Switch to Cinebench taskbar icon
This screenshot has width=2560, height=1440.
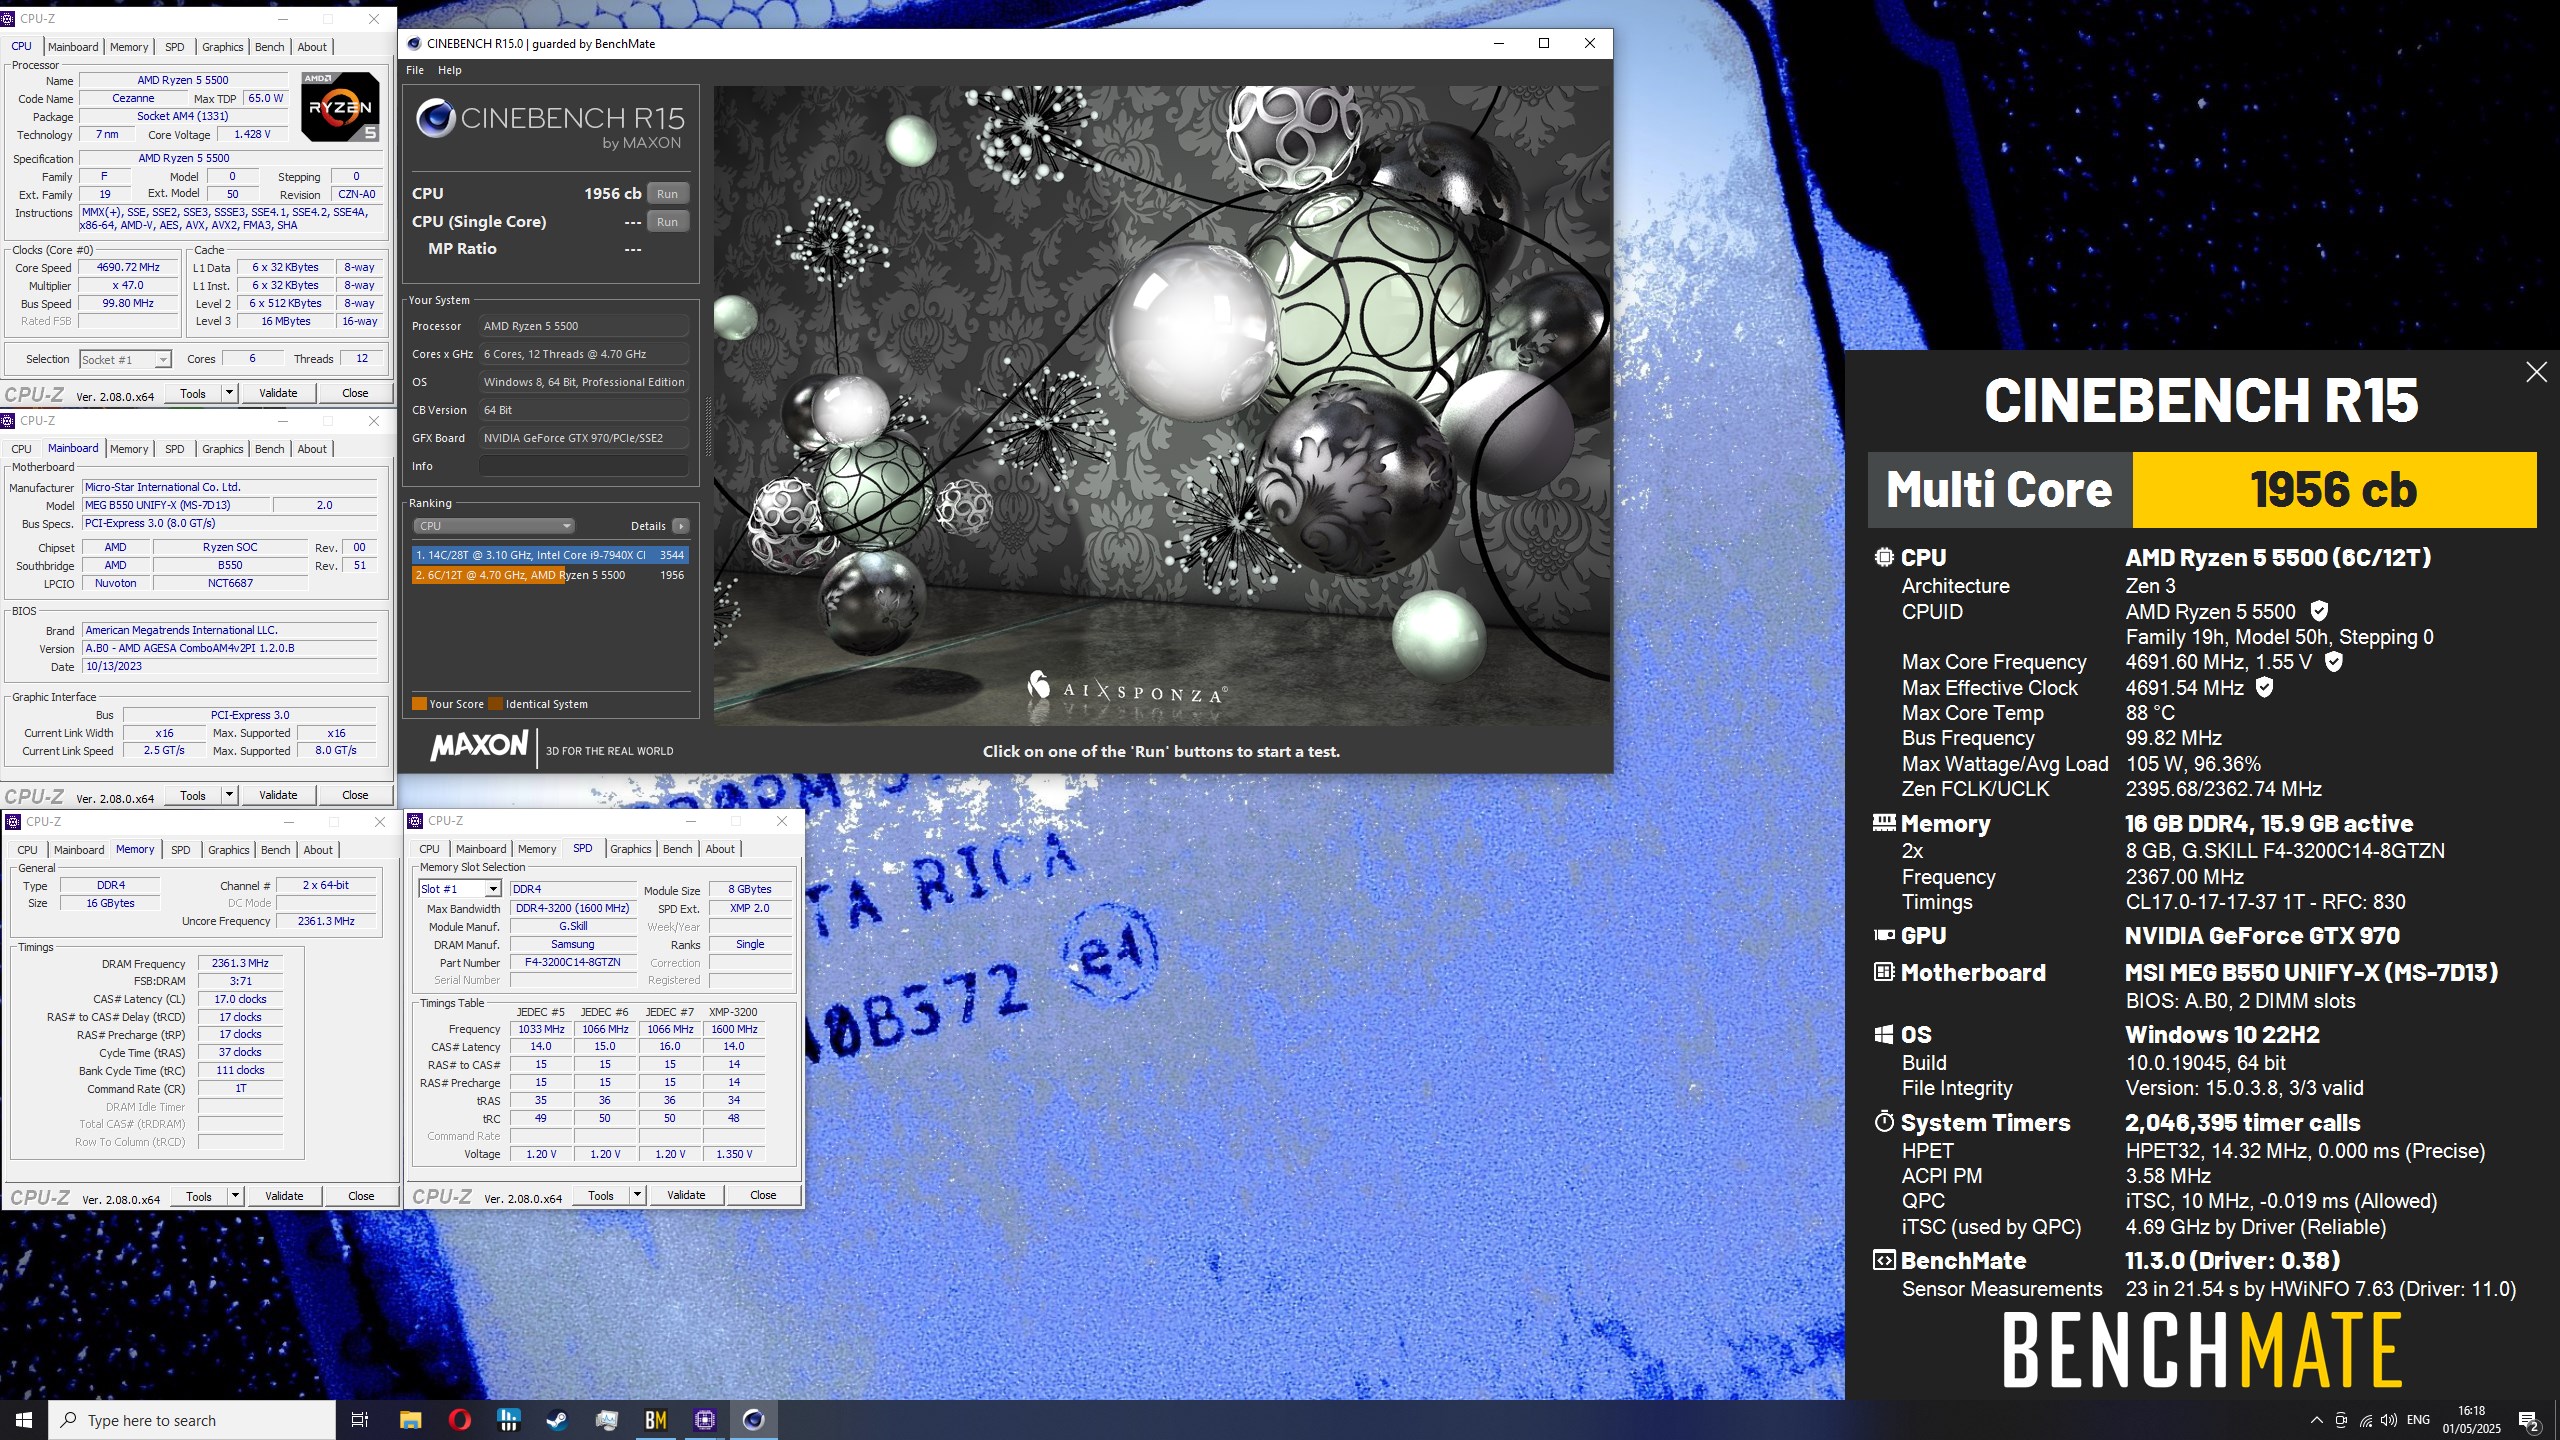754,1420
